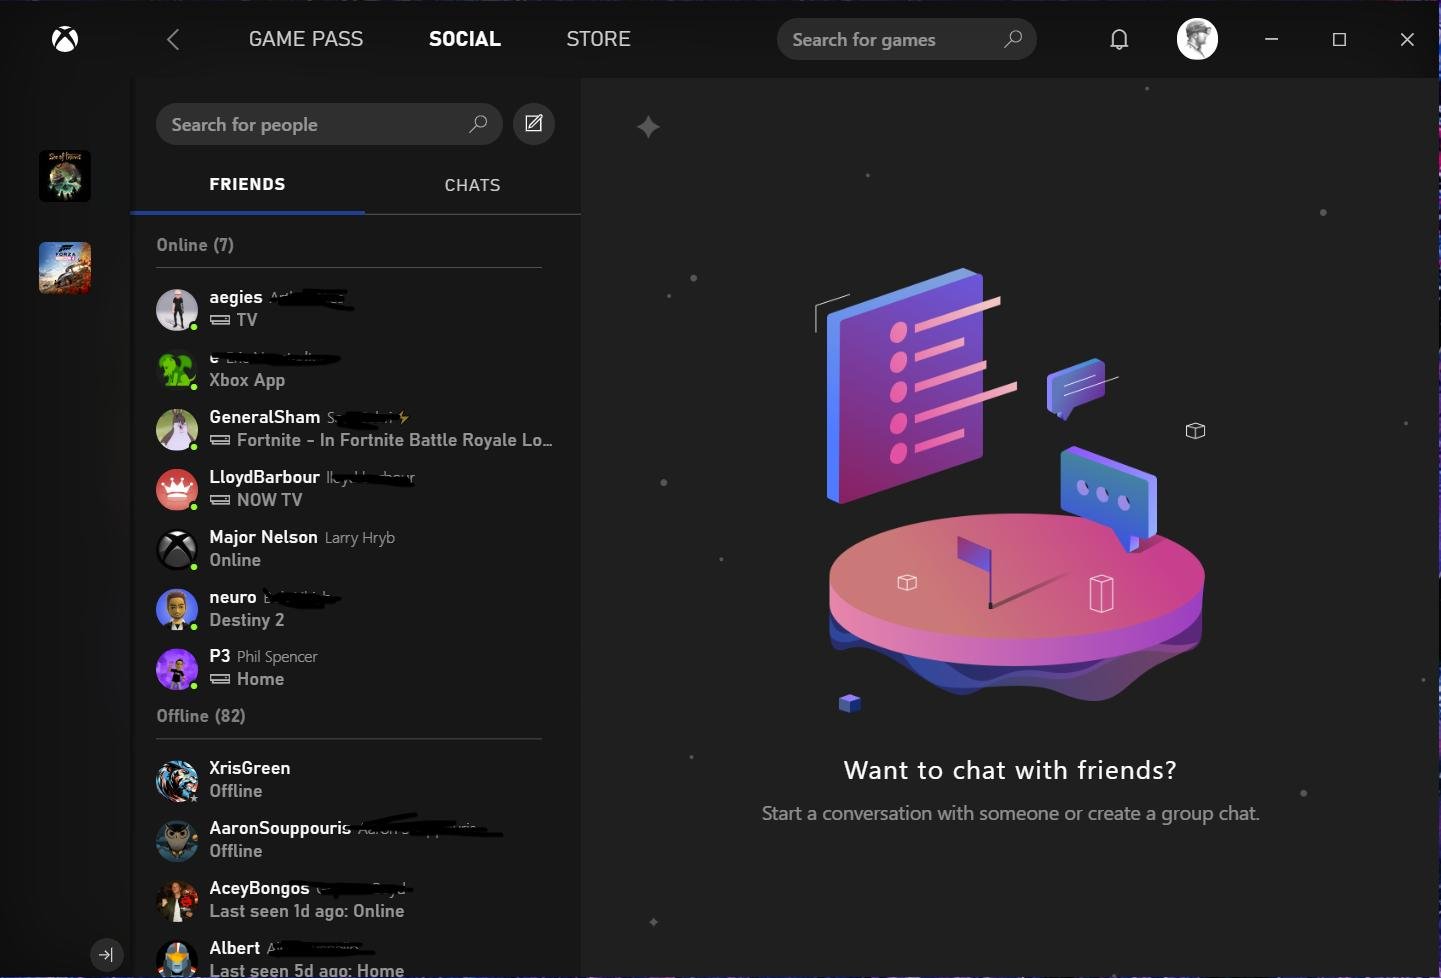Collapse the Offline (82) section
This screenshot has width=1441, height=978.
click(x=201, y=716)
